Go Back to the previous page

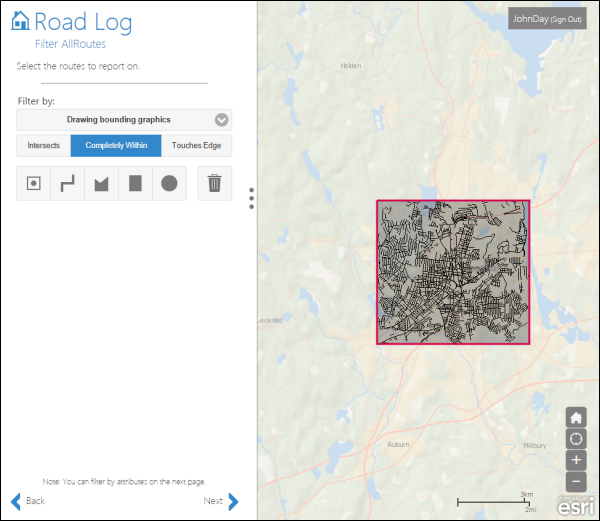click(x=28, y=501)
